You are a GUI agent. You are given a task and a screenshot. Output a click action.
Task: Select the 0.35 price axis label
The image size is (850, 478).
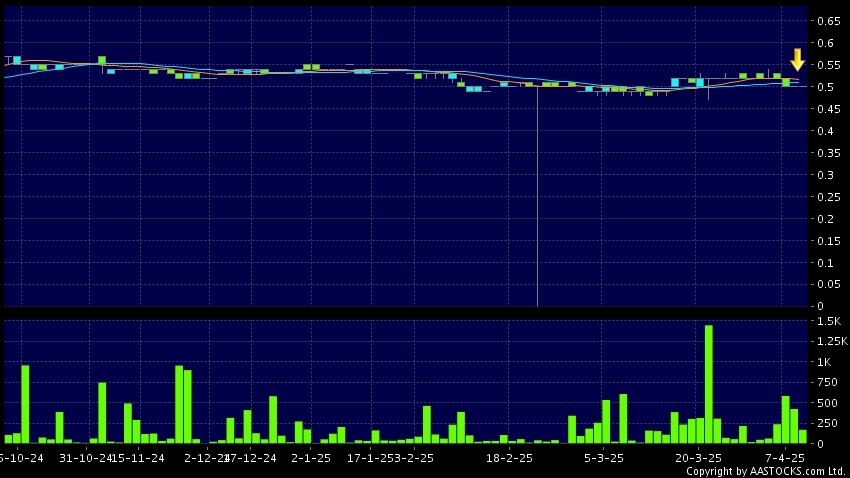point(829,153)
